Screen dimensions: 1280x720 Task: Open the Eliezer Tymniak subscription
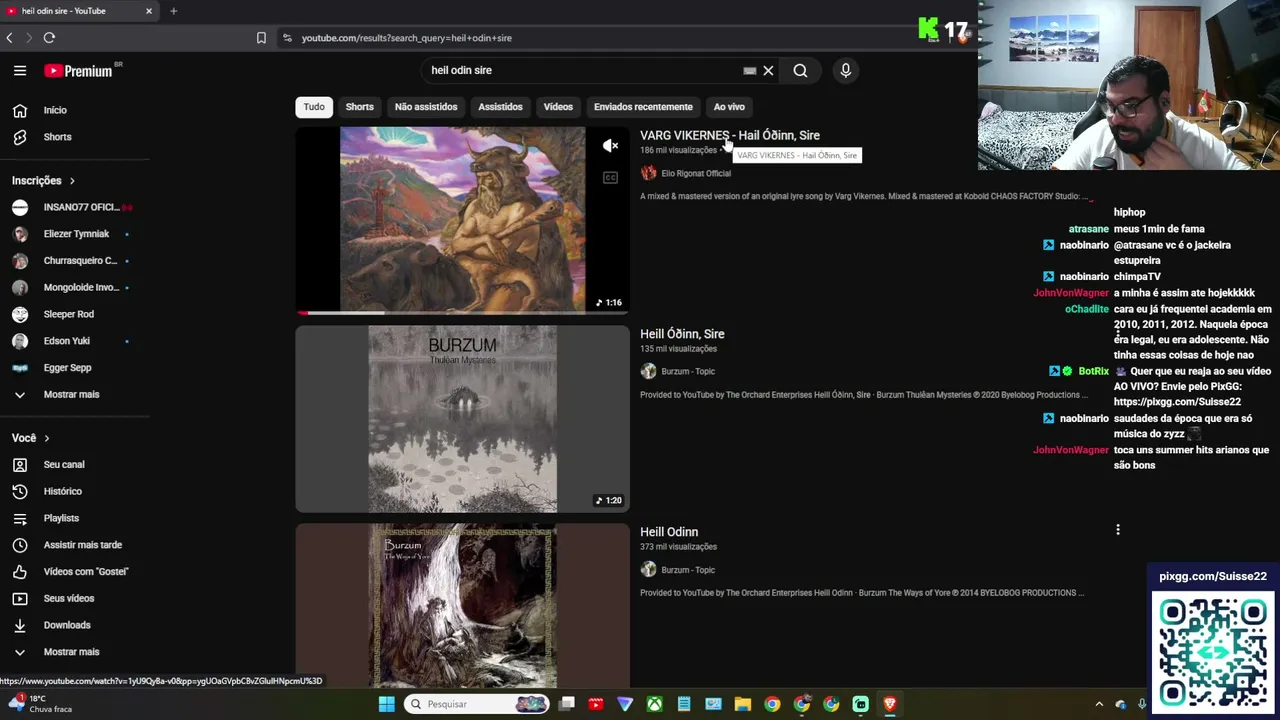[75, 234]
